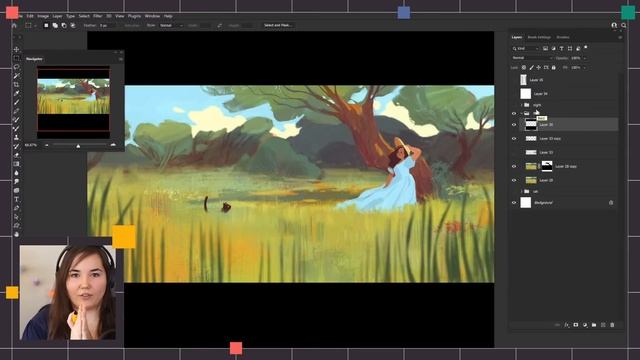This screenshot has width=640, height=360.
Task: Hide Layer 33 copy via eye icon
Action: [514, 138]
